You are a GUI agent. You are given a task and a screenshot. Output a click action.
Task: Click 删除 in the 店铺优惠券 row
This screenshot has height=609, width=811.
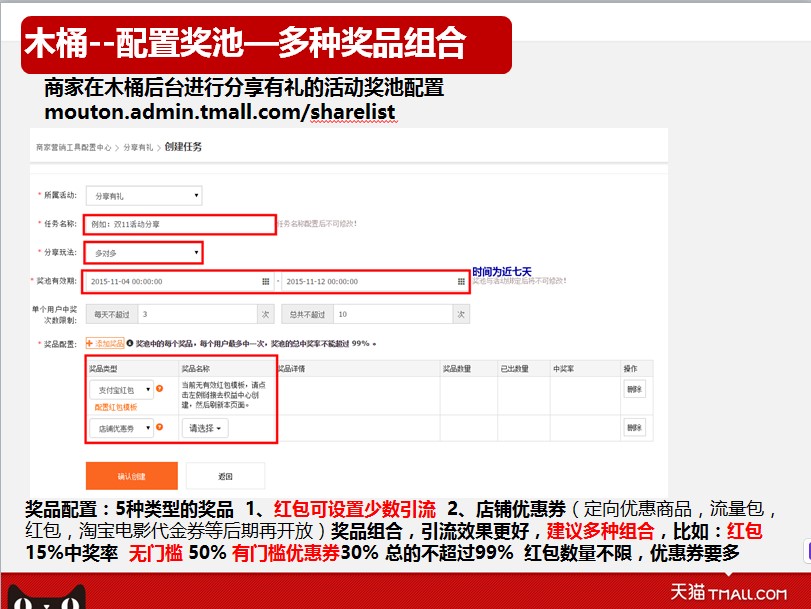point(634,427)
